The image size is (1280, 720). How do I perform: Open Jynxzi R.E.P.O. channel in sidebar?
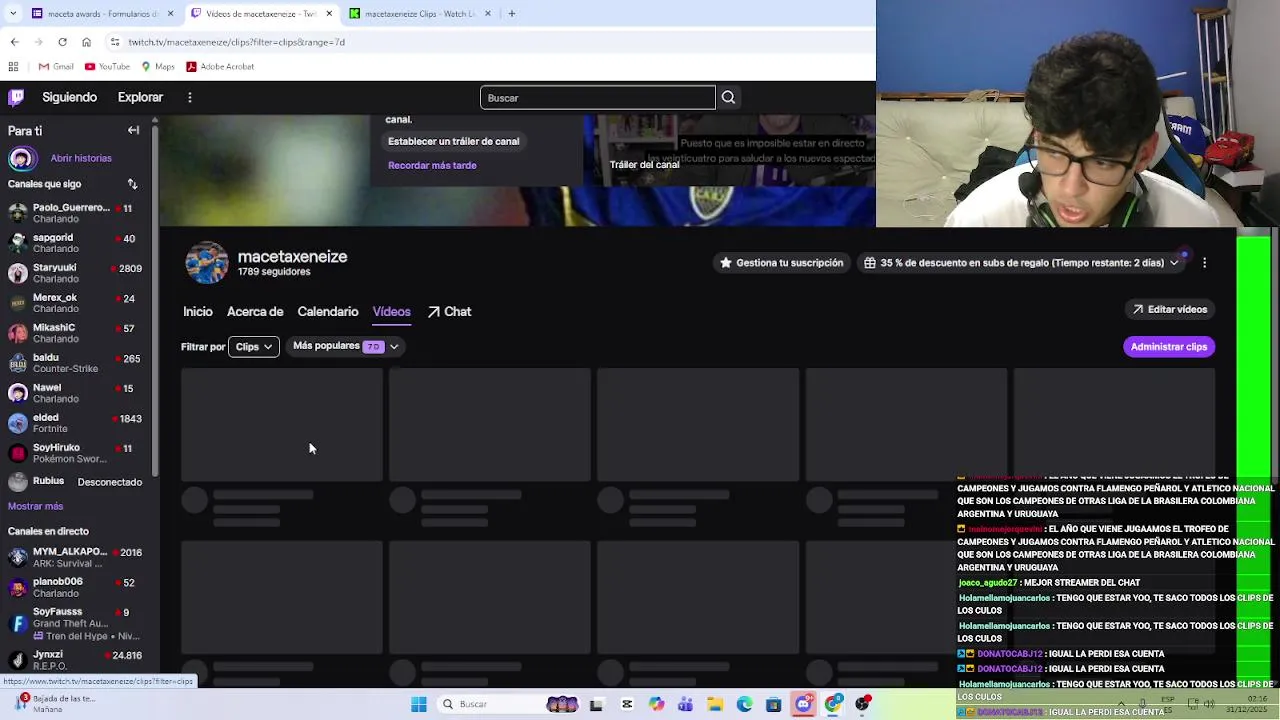click(x=75, y=660)
